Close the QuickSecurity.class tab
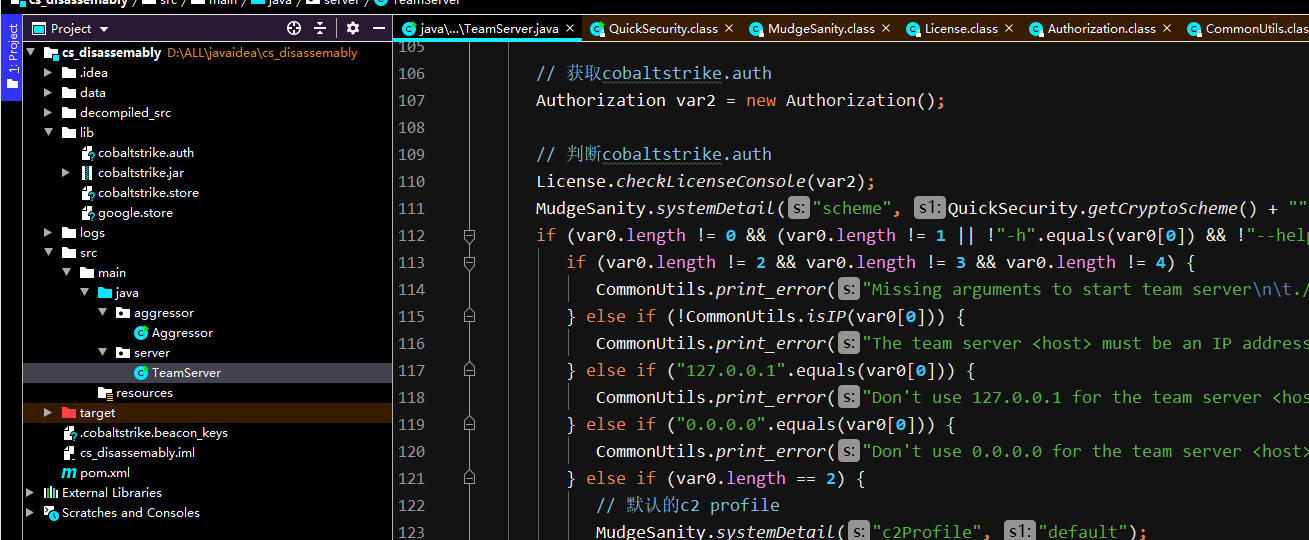 tap(728, 29)
